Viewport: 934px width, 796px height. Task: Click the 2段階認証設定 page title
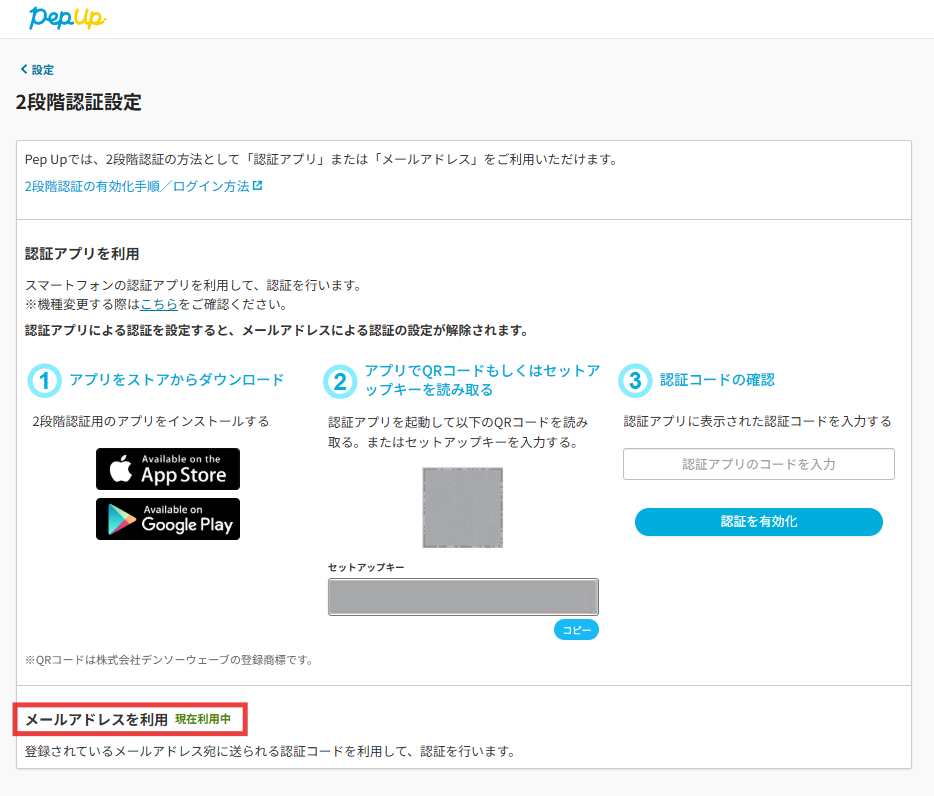79,102
